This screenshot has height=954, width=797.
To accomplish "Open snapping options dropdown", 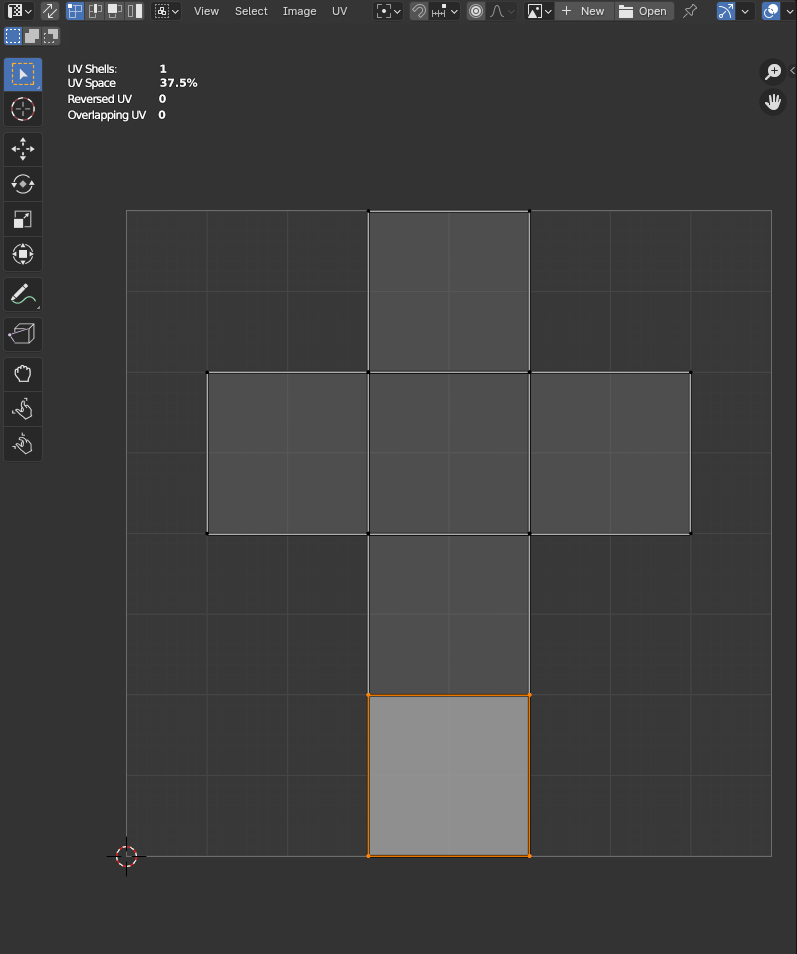I will pyautogui.click(x=444, y=11).
